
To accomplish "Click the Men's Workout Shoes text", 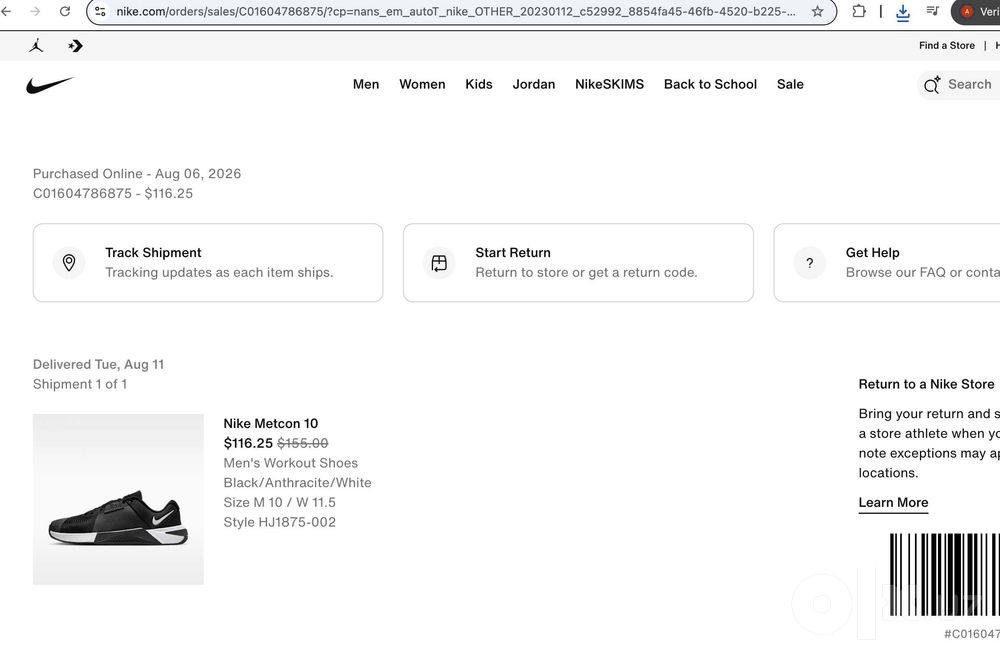I will click(x=291, y=463).
